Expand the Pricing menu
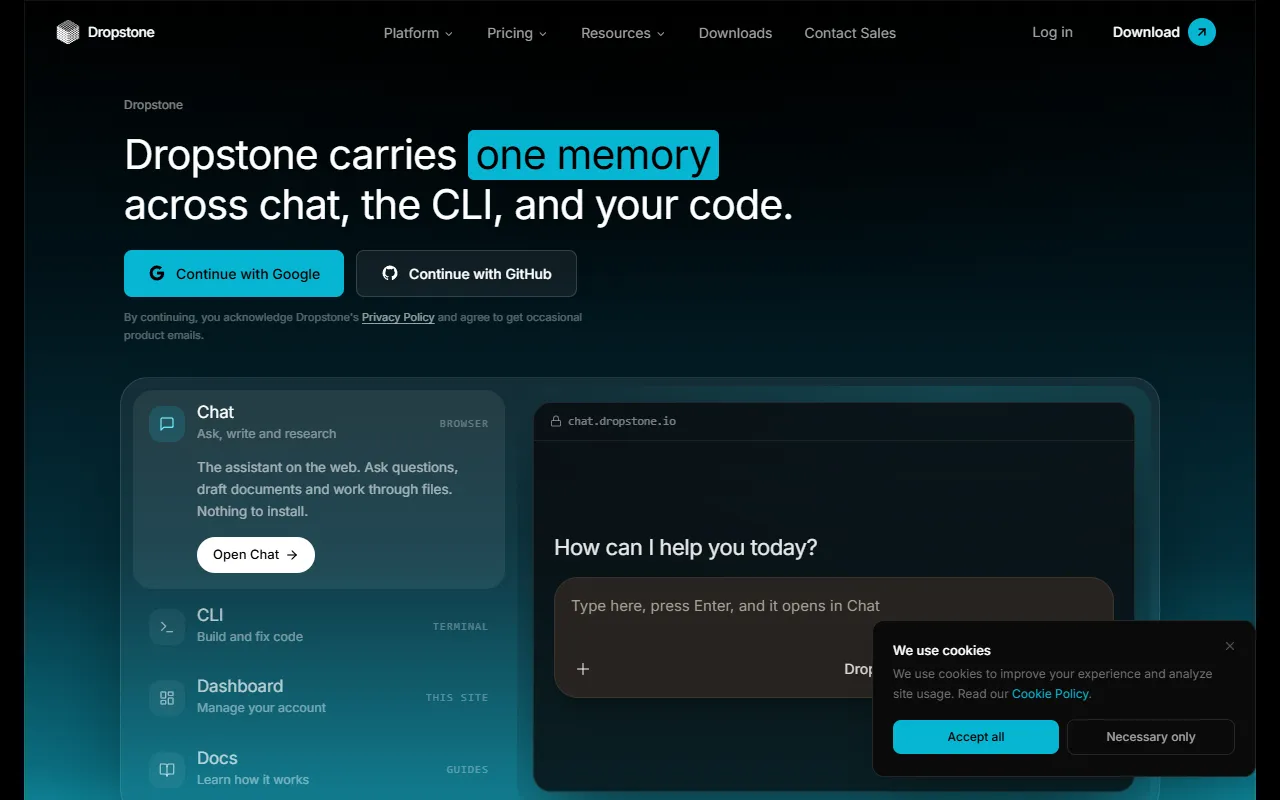This screenshot has width=1280, height=800. tap(517, 33)
